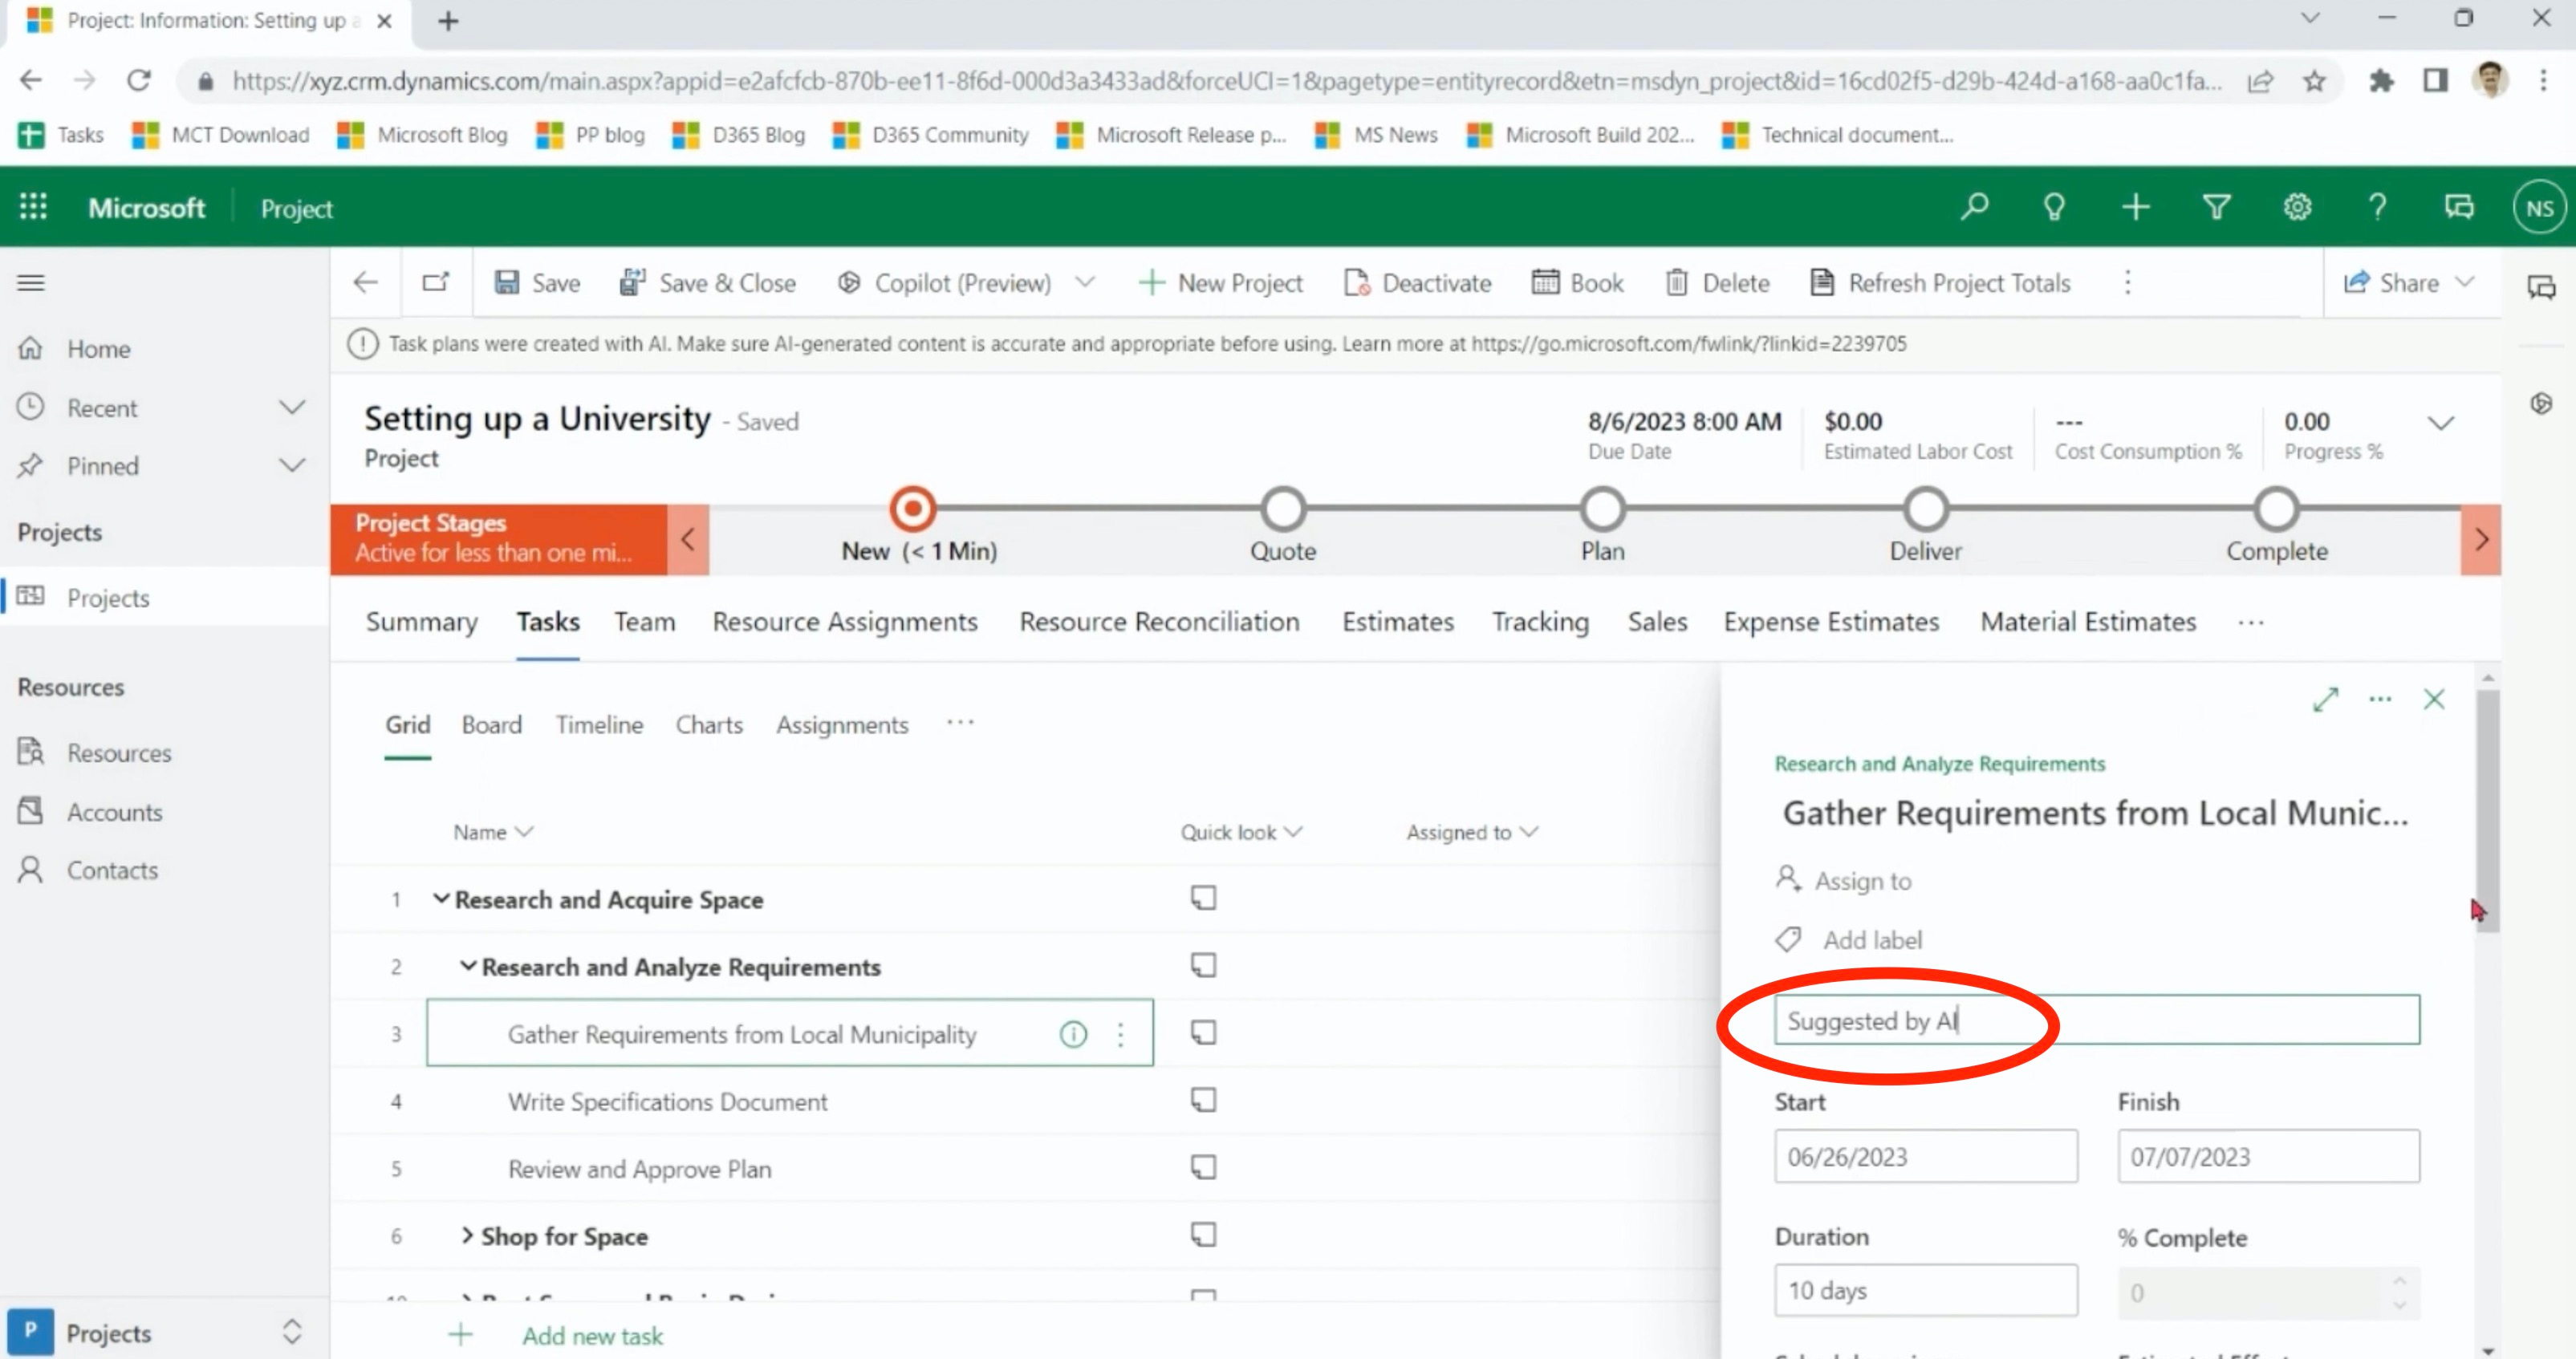Toggle the hamburger navigation menu
The width and height of the screenshot is (2576, 1359).
(31, 283)
